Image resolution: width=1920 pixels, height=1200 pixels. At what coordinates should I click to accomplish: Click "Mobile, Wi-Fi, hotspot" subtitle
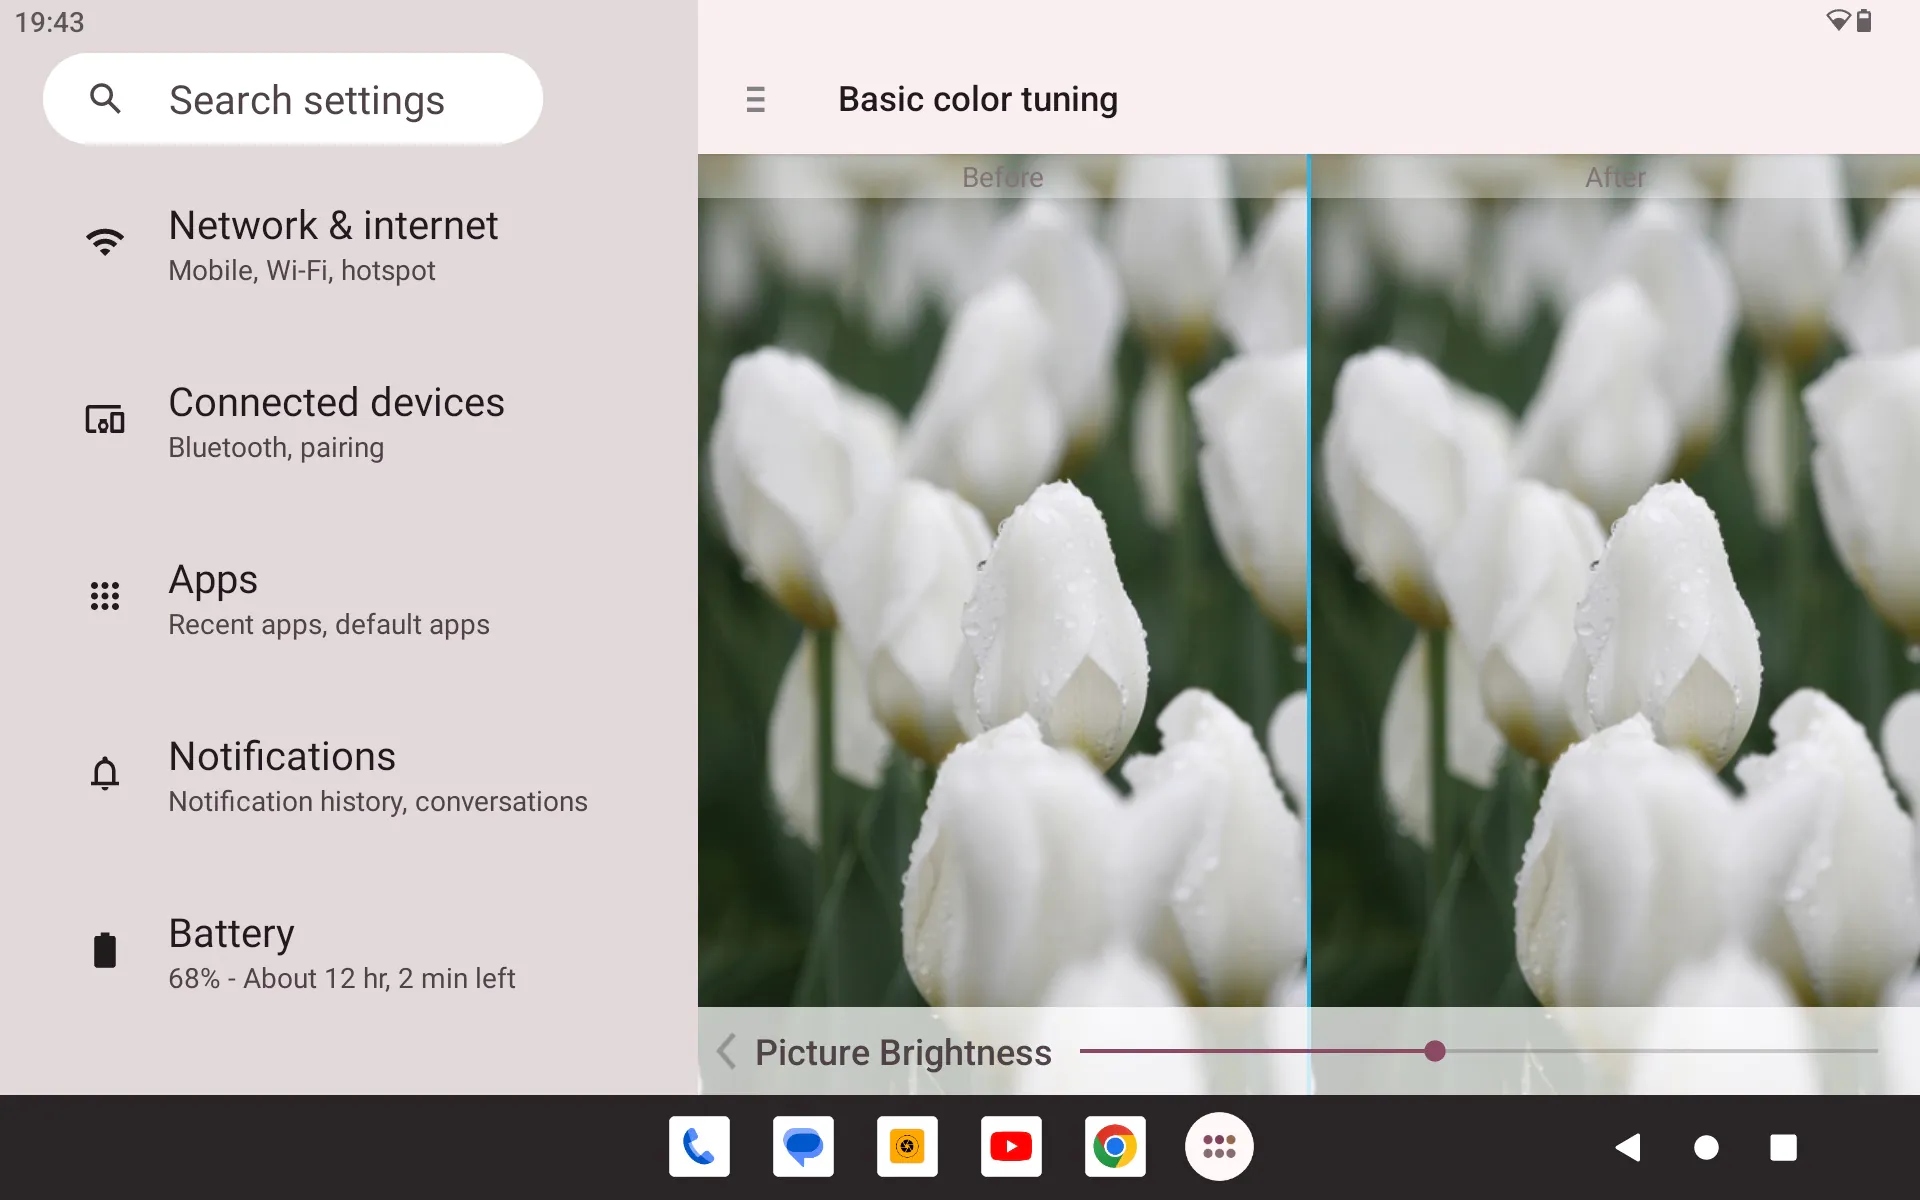(302, 271)
